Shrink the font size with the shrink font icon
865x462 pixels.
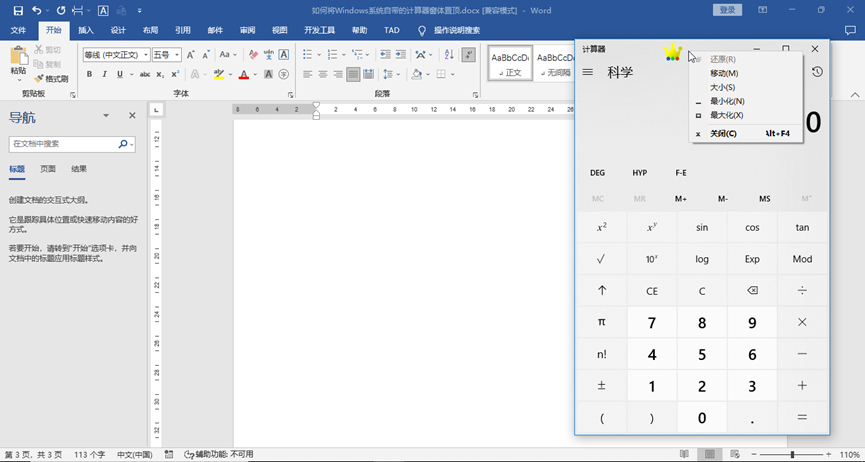coord(206,55)
